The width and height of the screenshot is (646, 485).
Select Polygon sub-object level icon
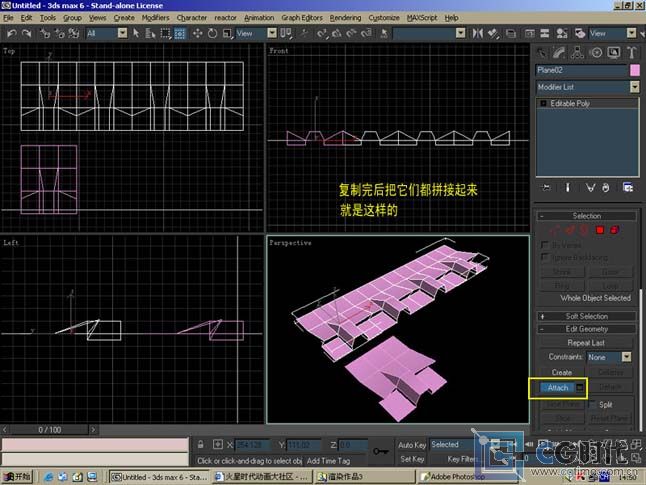pos(600,230)
